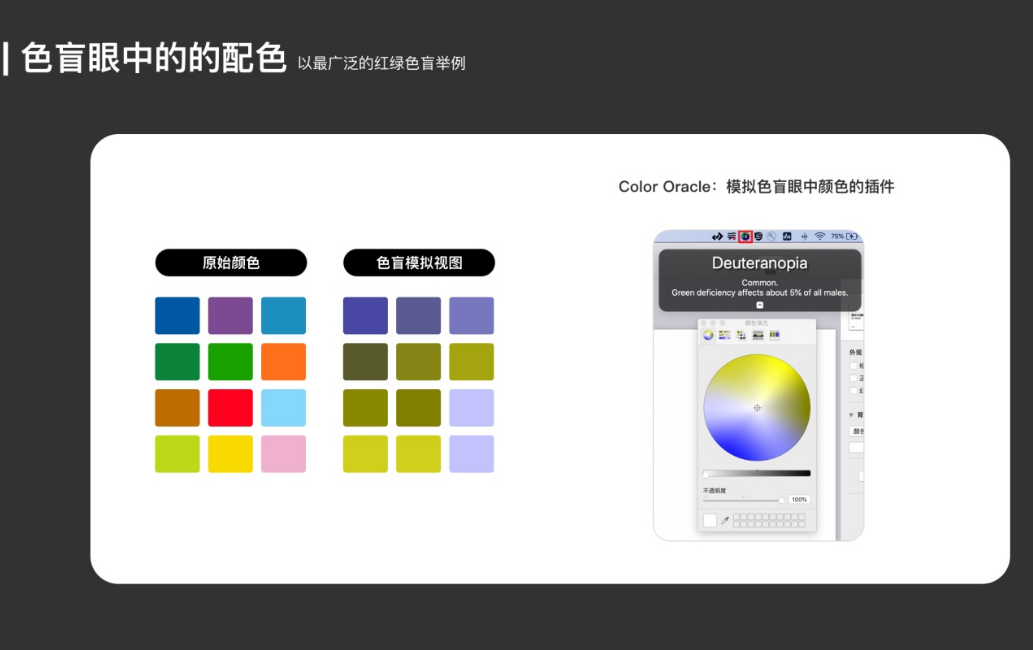The image size is (1033, 650).
Task: Click the pink swatch in the original colors
Action: point(283,454)
